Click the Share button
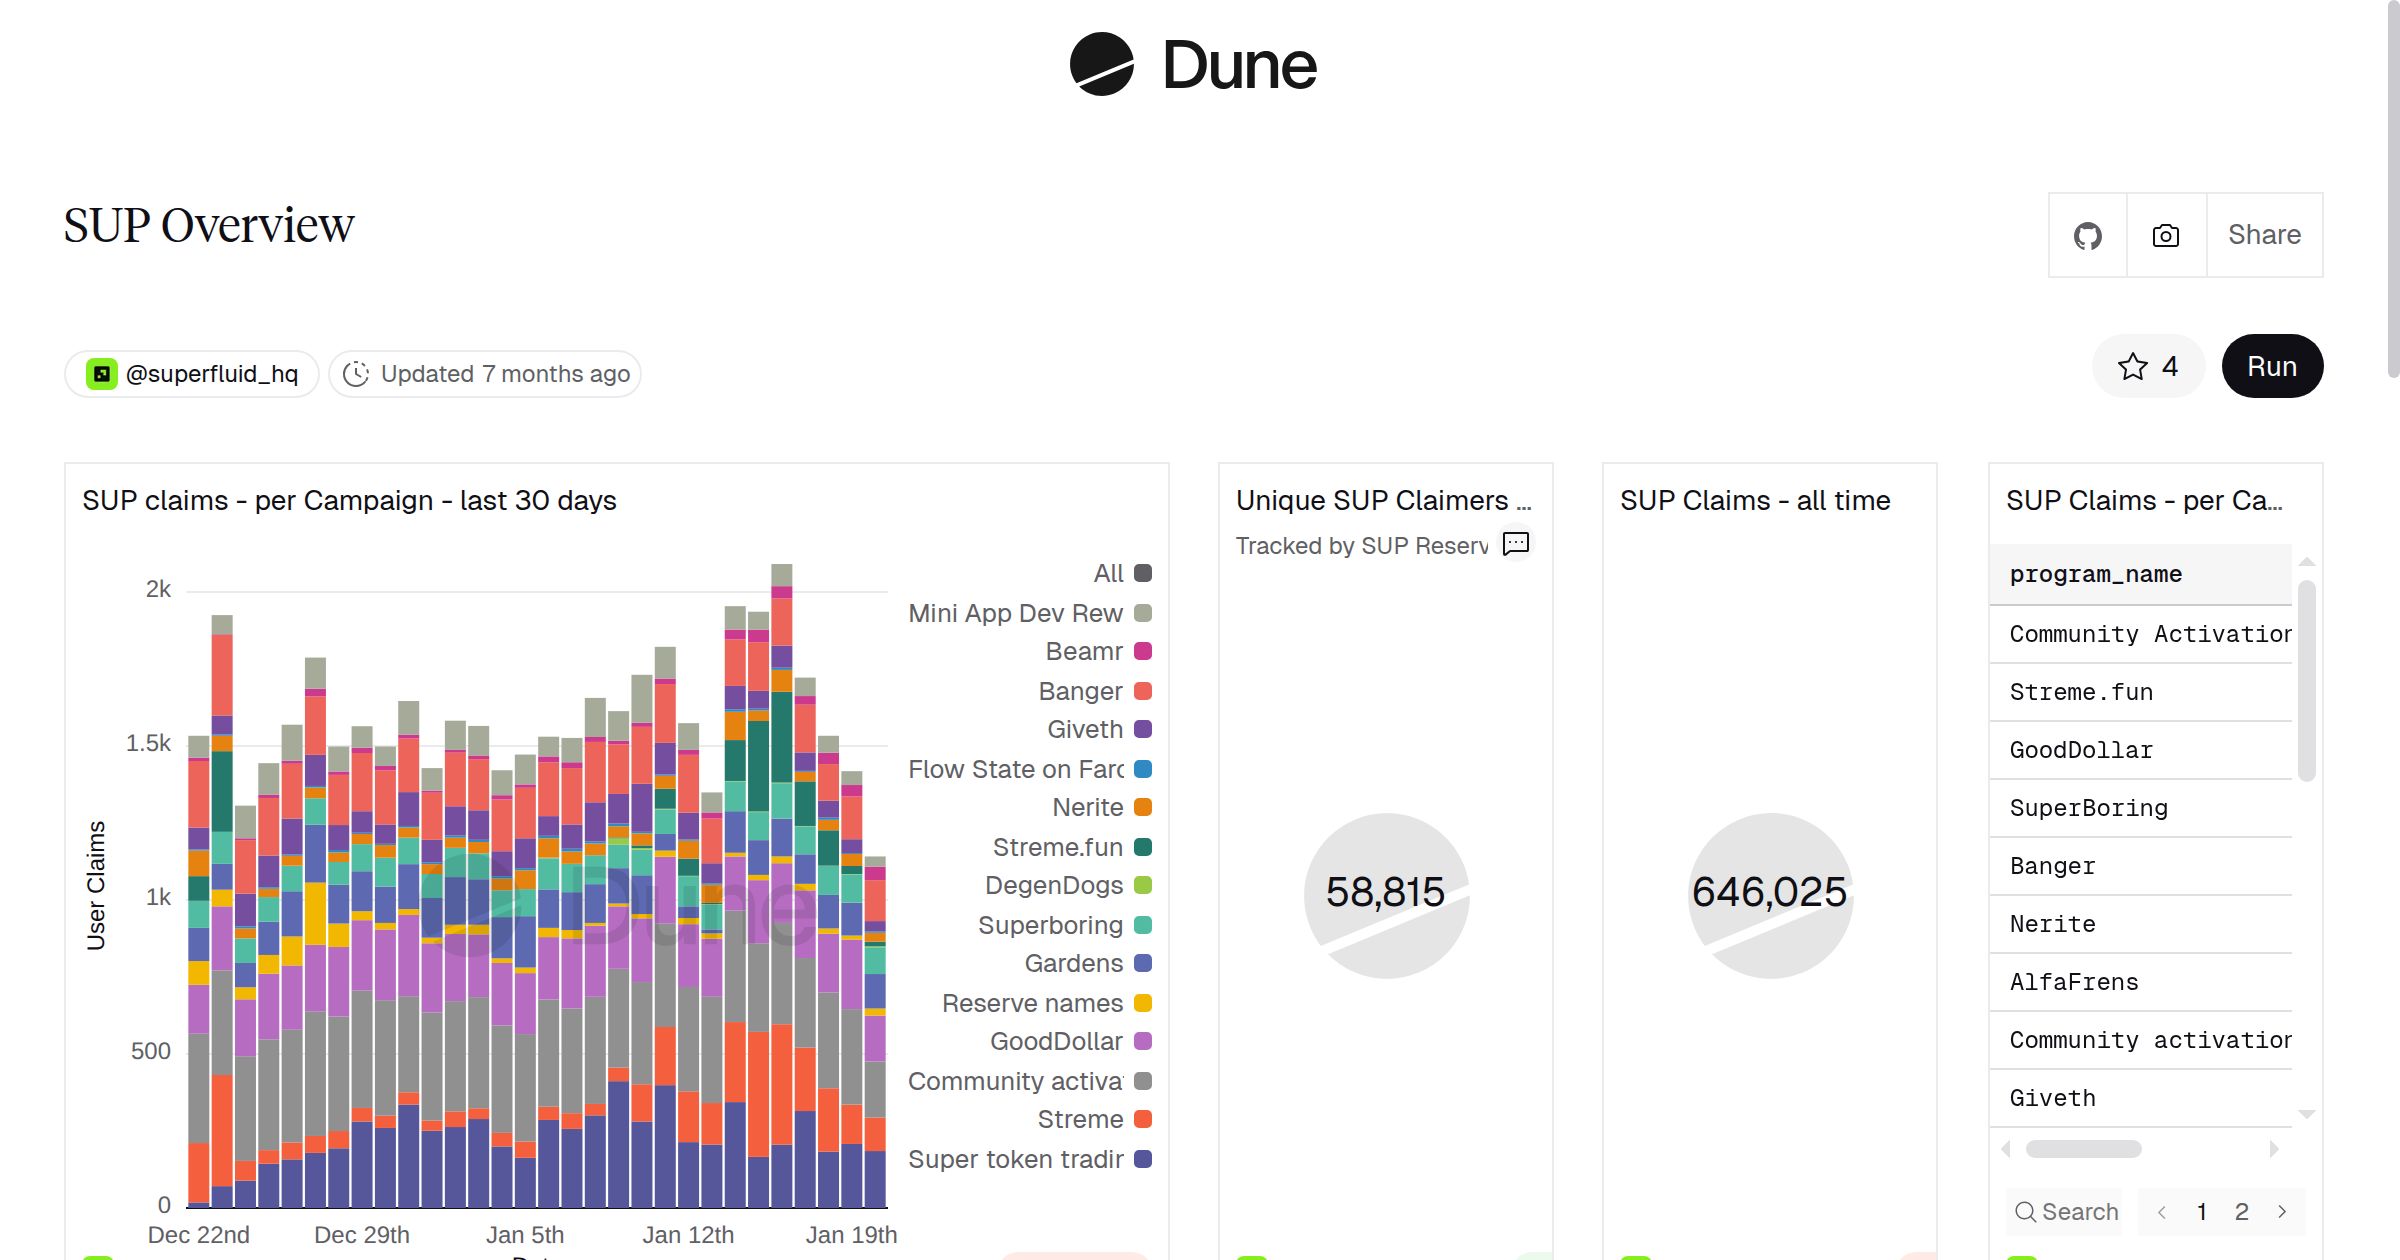The image size is (2400, 1260). click(2264, 235)
